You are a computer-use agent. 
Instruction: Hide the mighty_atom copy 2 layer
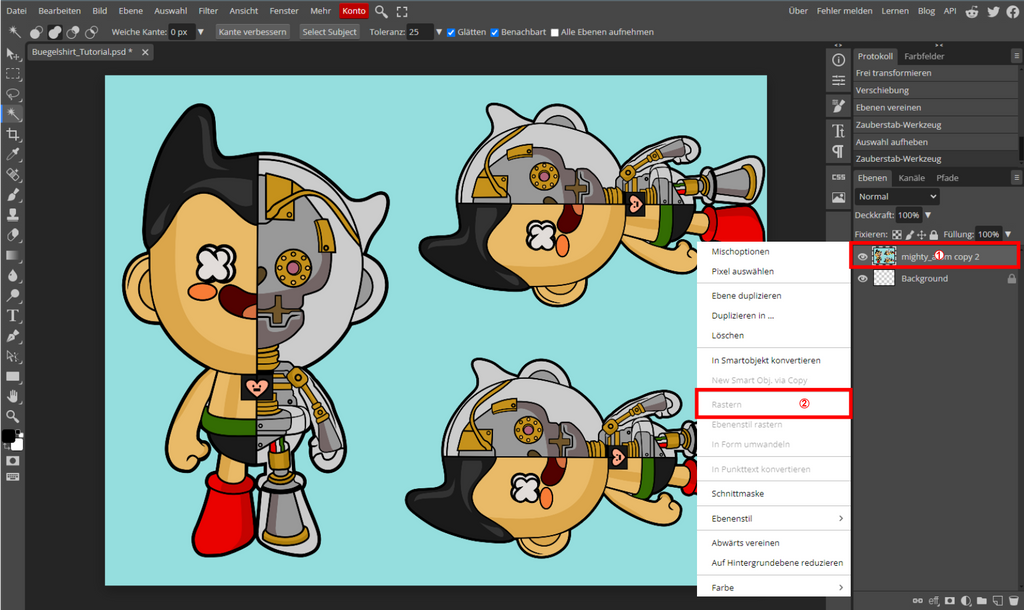pos(863,257)
